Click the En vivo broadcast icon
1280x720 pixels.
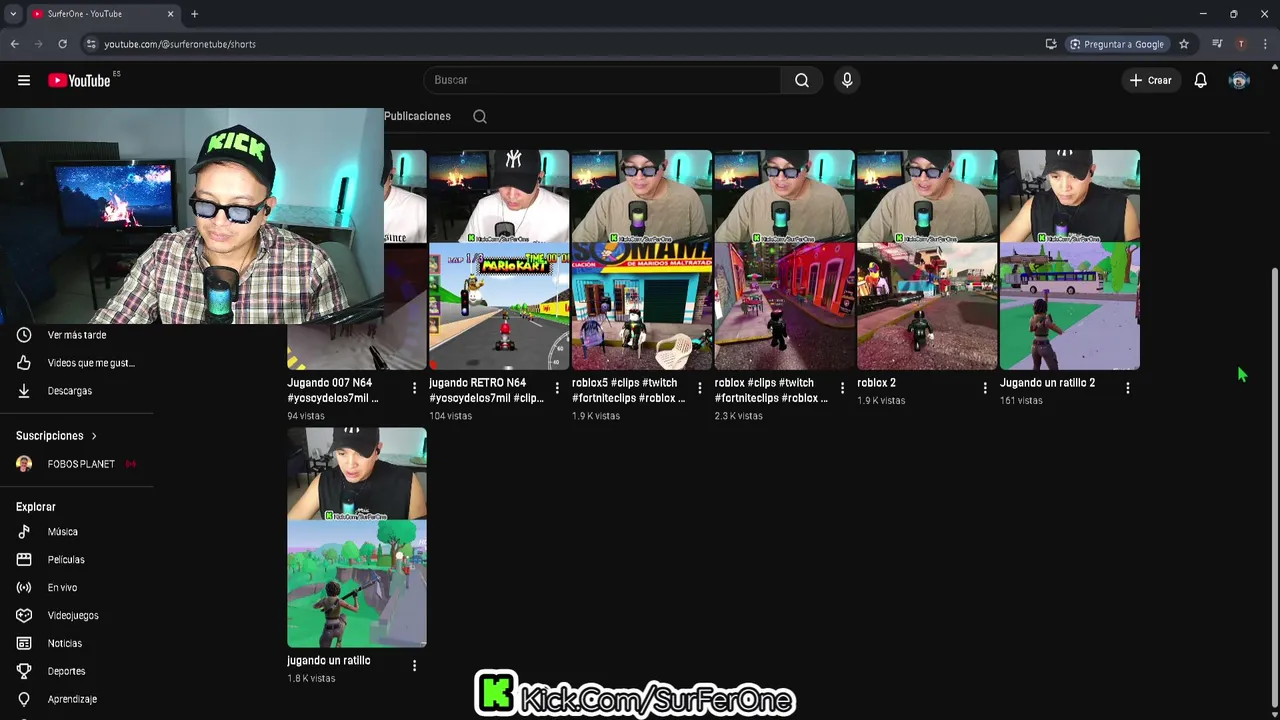pyautogui.click(x=24, y=588)
